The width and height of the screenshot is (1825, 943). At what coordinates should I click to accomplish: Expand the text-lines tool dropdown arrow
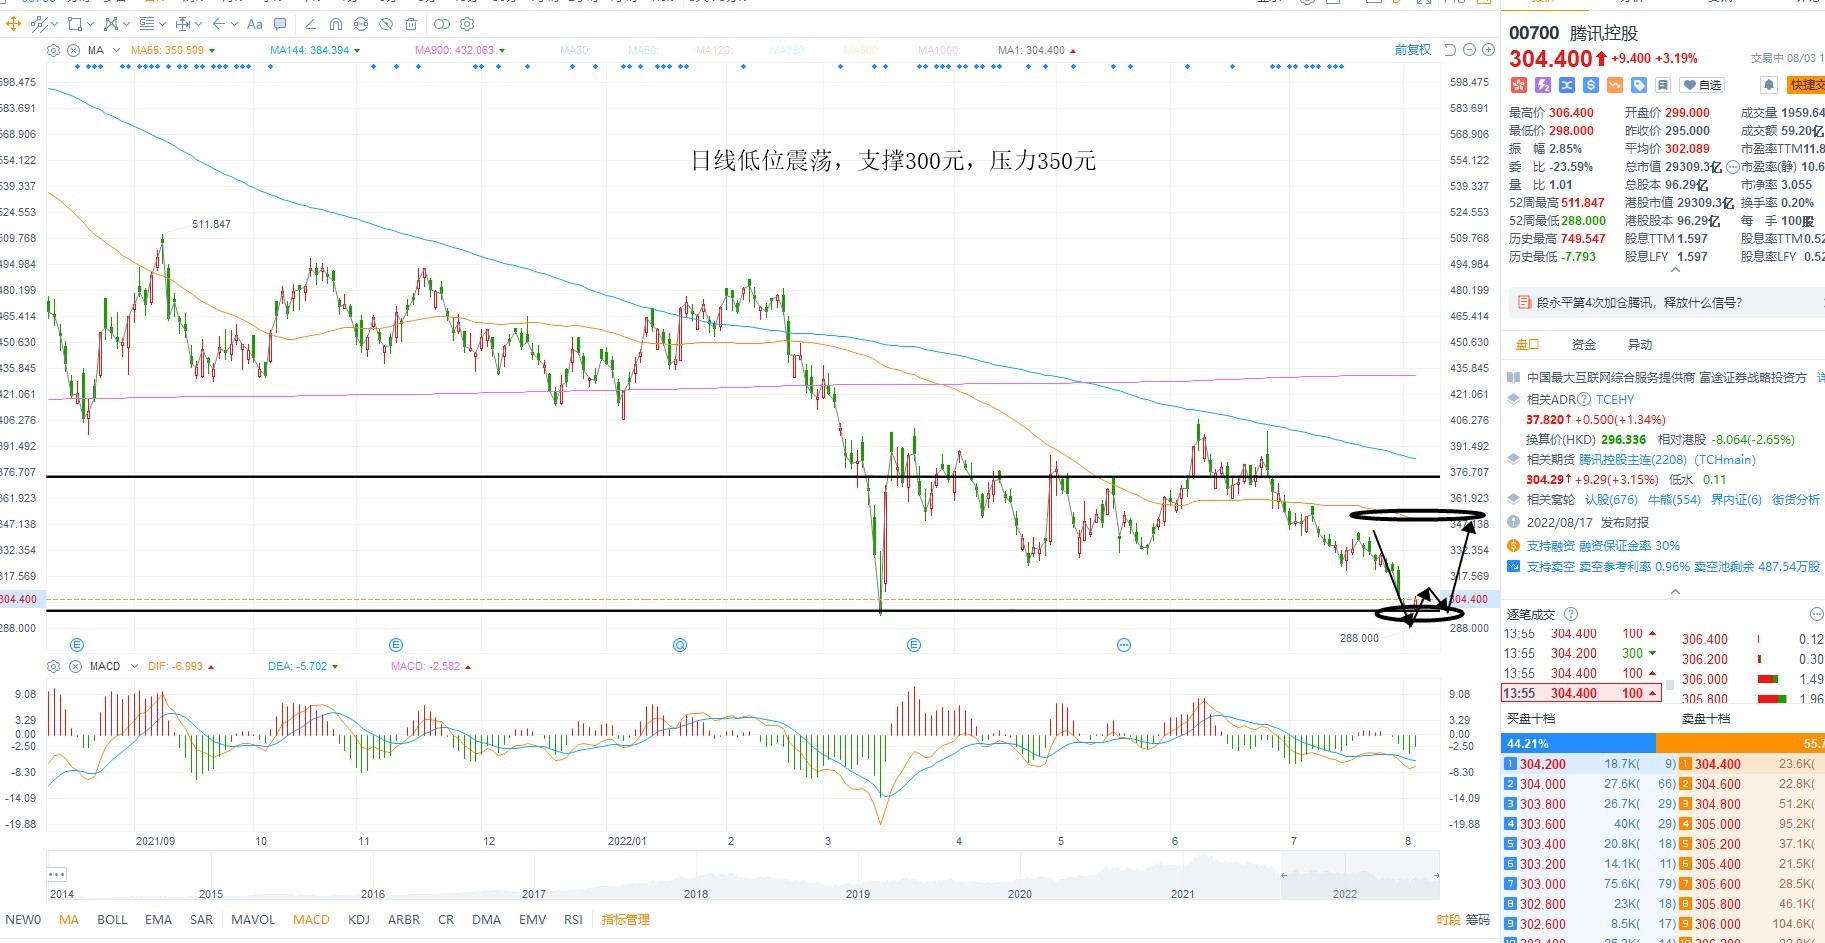point(164,23)
